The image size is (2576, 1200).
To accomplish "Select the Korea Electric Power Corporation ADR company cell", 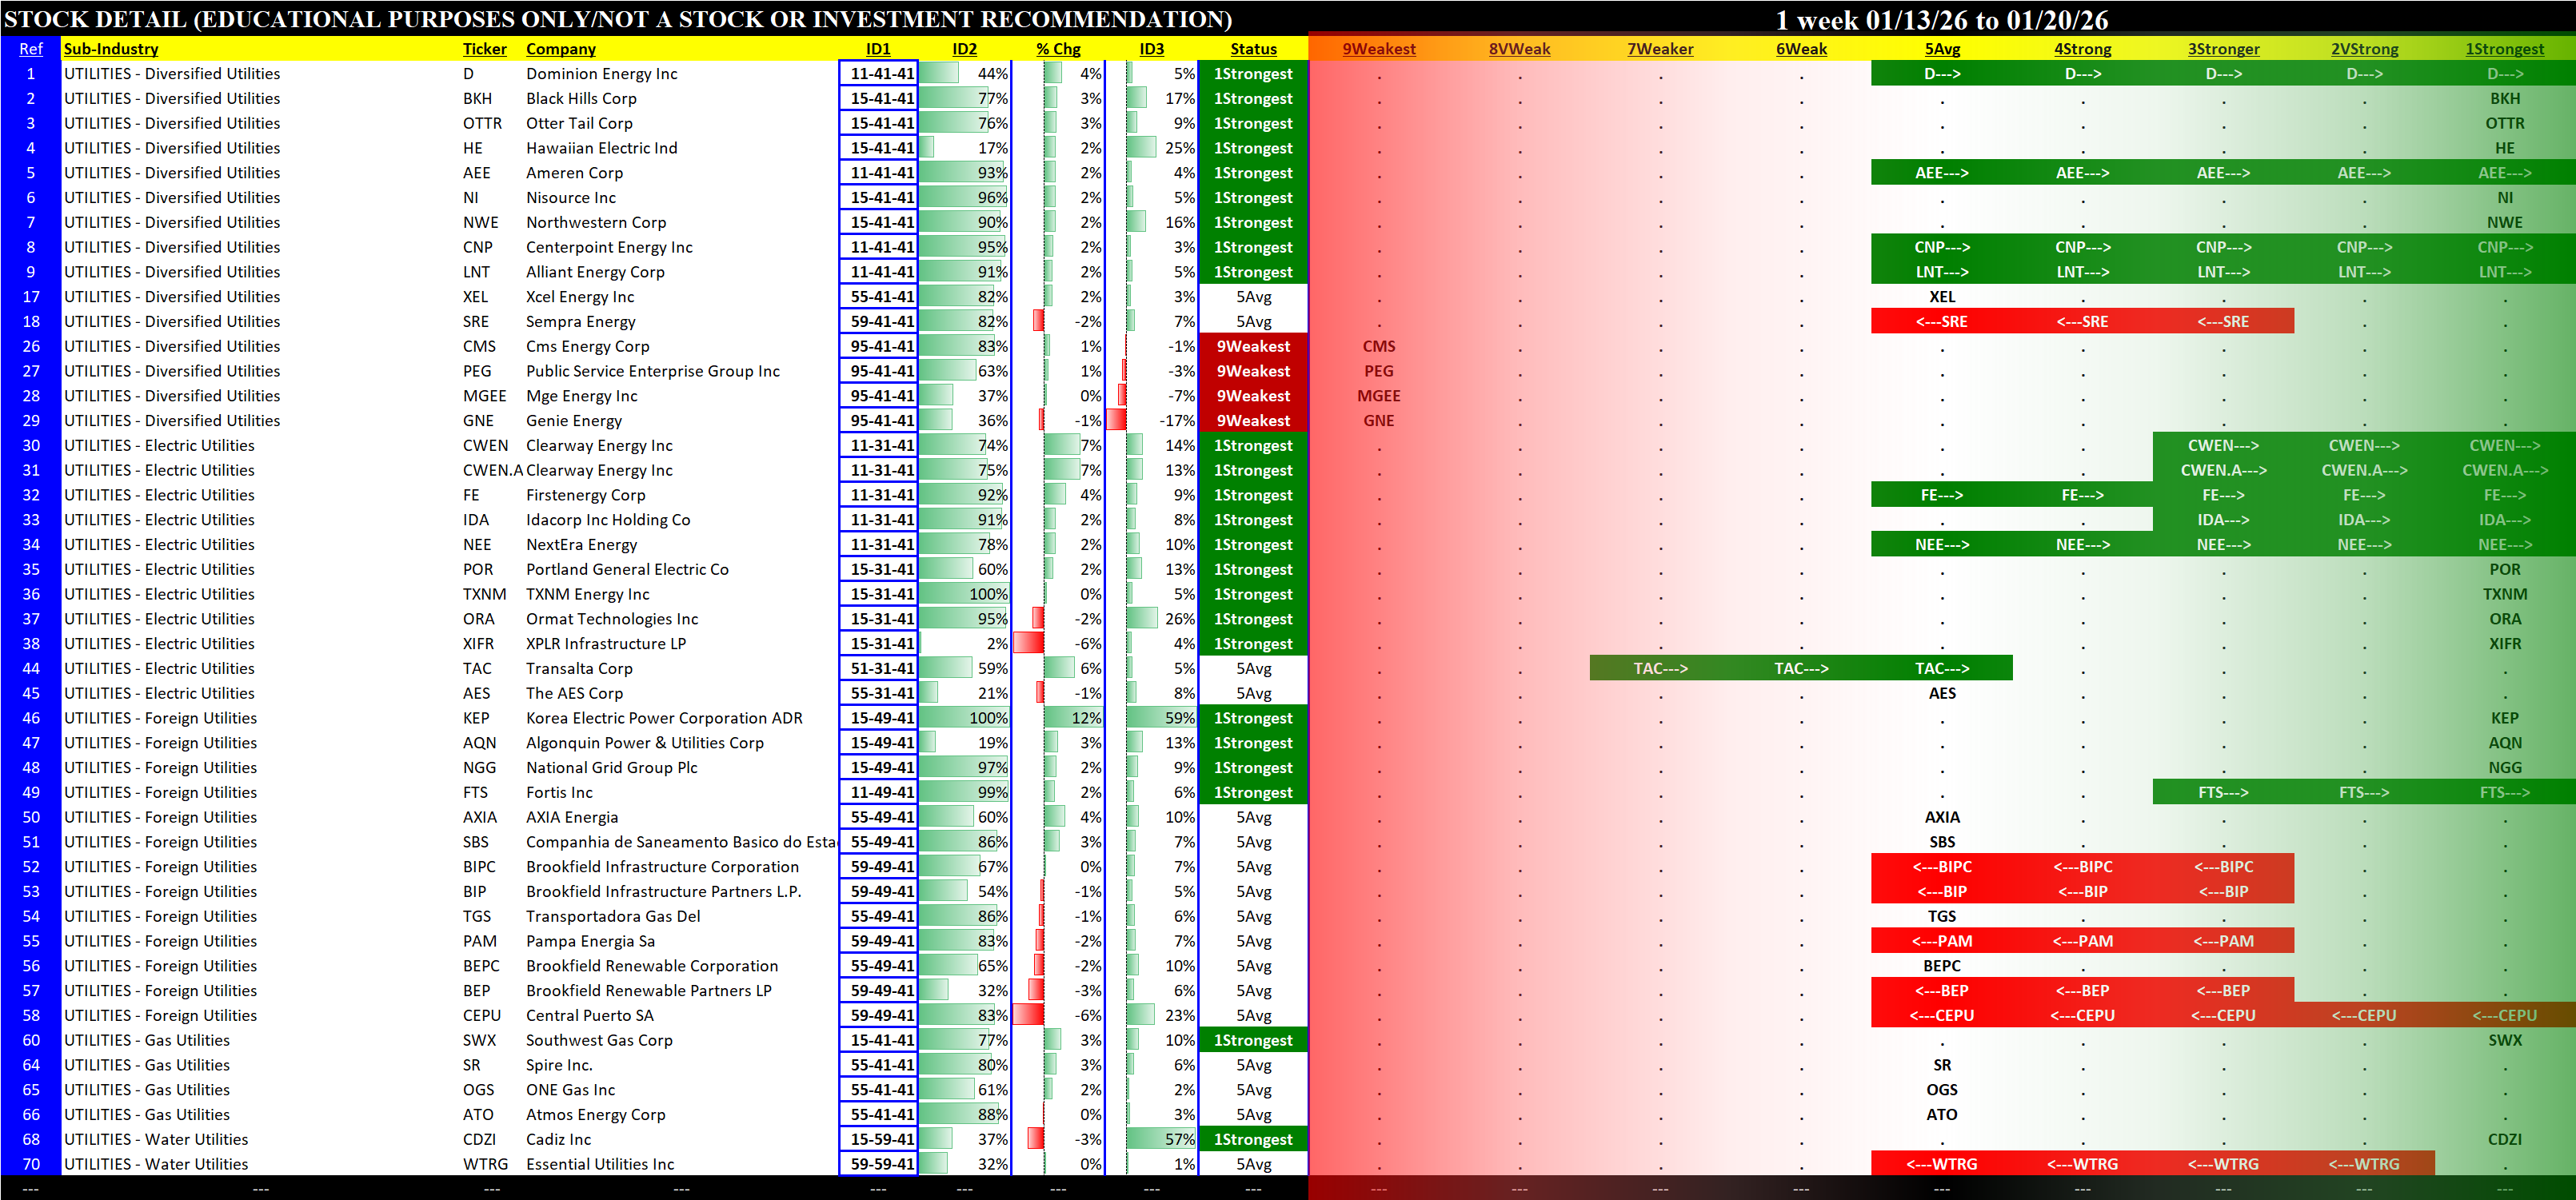I will click(x=664, y=718).
